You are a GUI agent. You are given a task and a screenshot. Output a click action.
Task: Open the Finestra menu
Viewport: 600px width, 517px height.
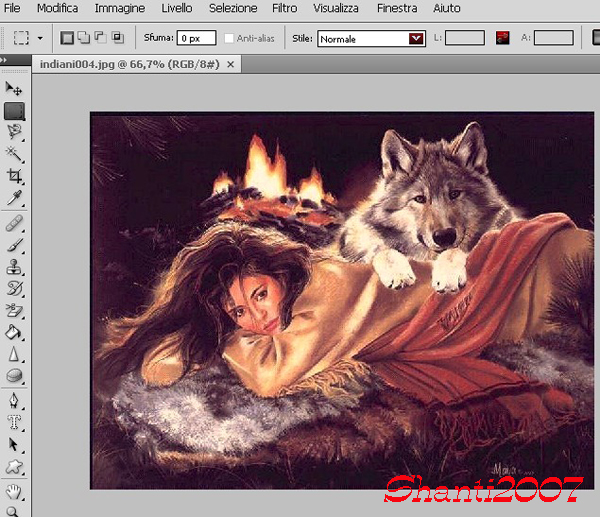pos(397,8)
